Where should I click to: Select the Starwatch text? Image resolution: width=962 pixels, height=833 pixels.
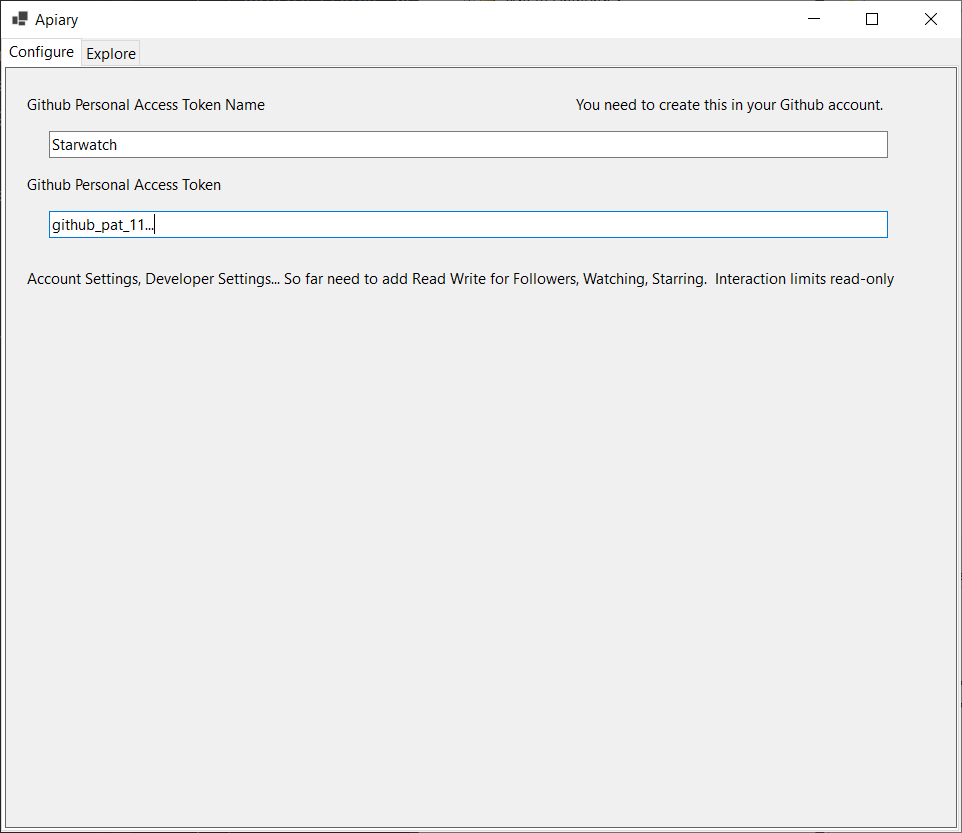[85, 144]
